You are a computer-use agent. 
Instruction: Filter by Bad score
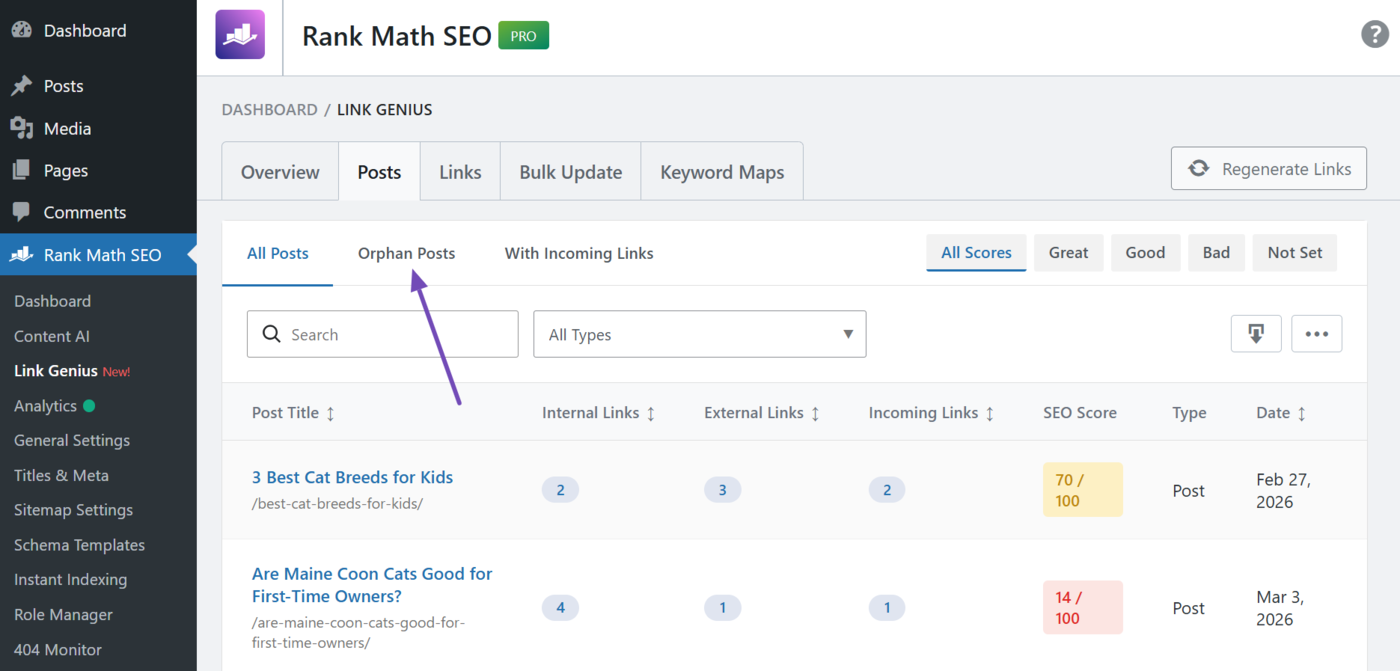pyautogui.click(x=1216, y=253)
